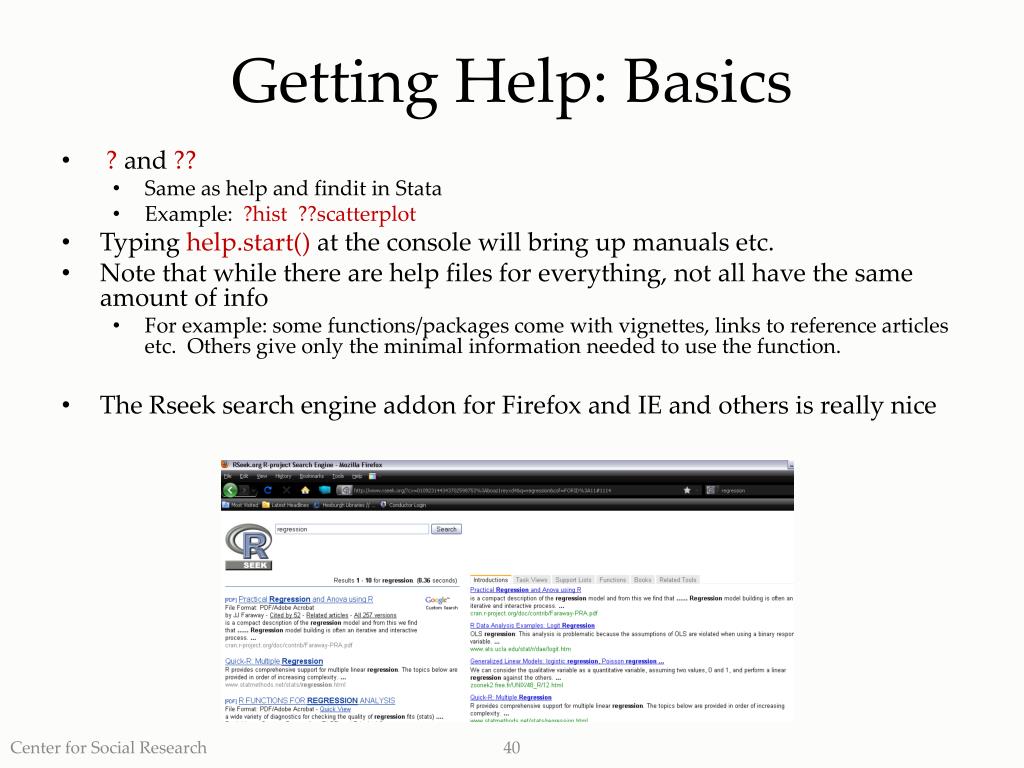The width and height of the screenshot is (1024, 768).
Task: Click the red ?hist example text
Action: [x=264, y=214]
